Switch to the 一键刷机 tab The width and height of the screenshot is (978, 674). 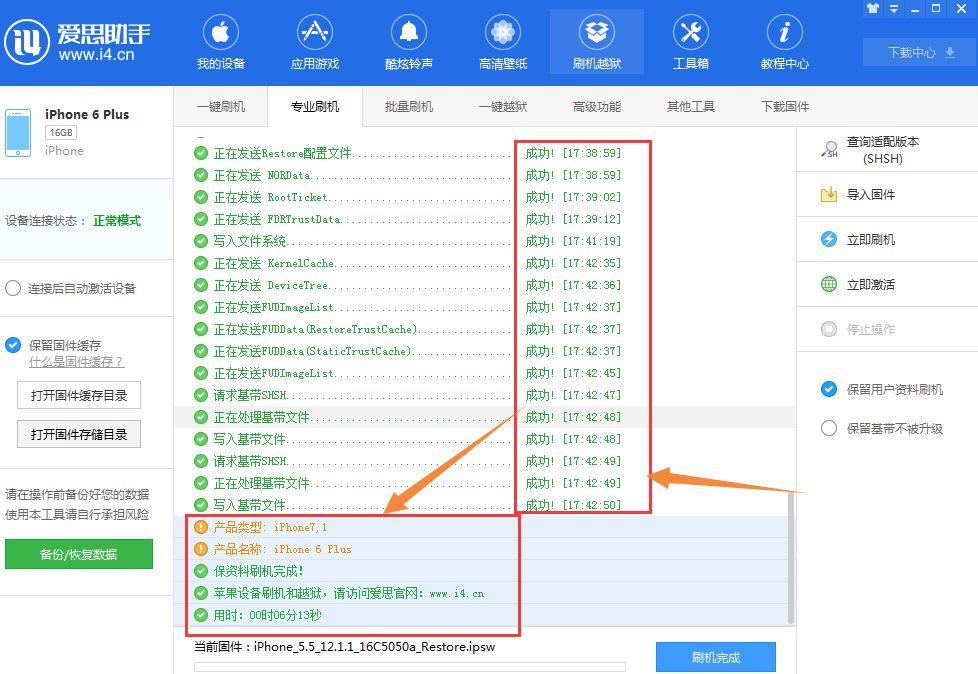(x=221, y=107)
